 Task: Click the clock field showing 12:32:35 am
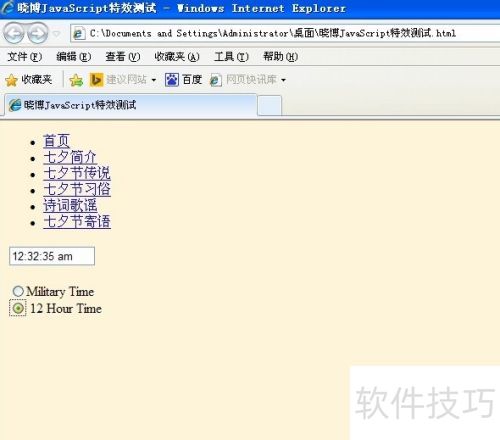[52, 256]
